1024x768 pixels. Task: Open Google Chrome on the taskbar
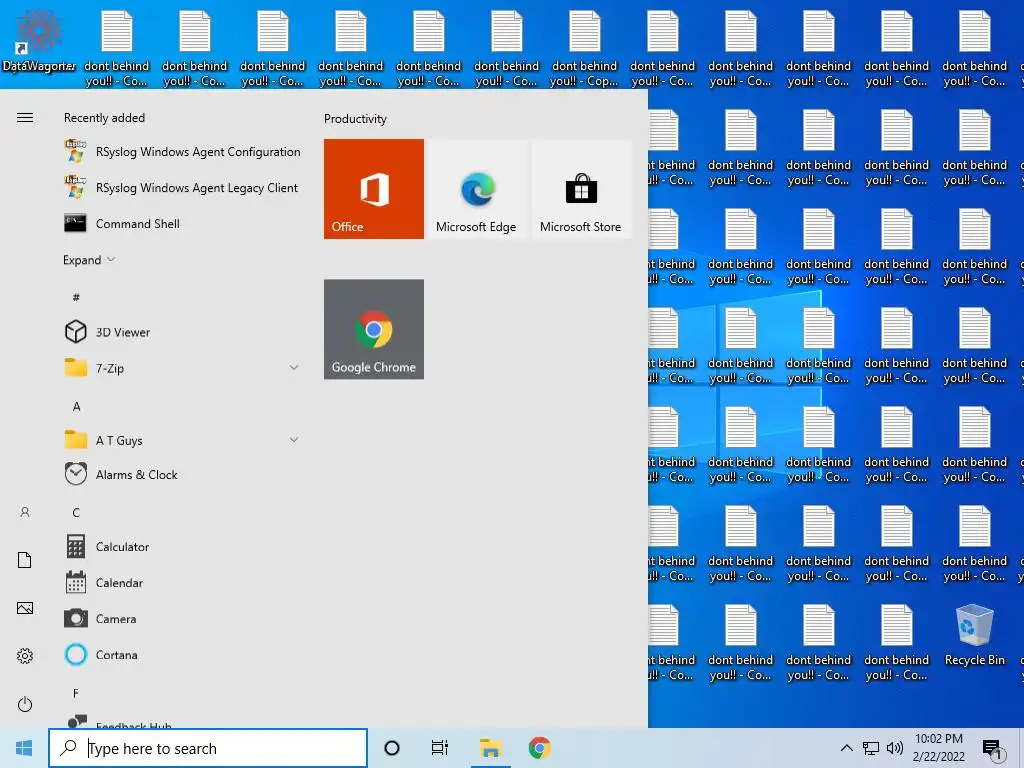(539, 748)
